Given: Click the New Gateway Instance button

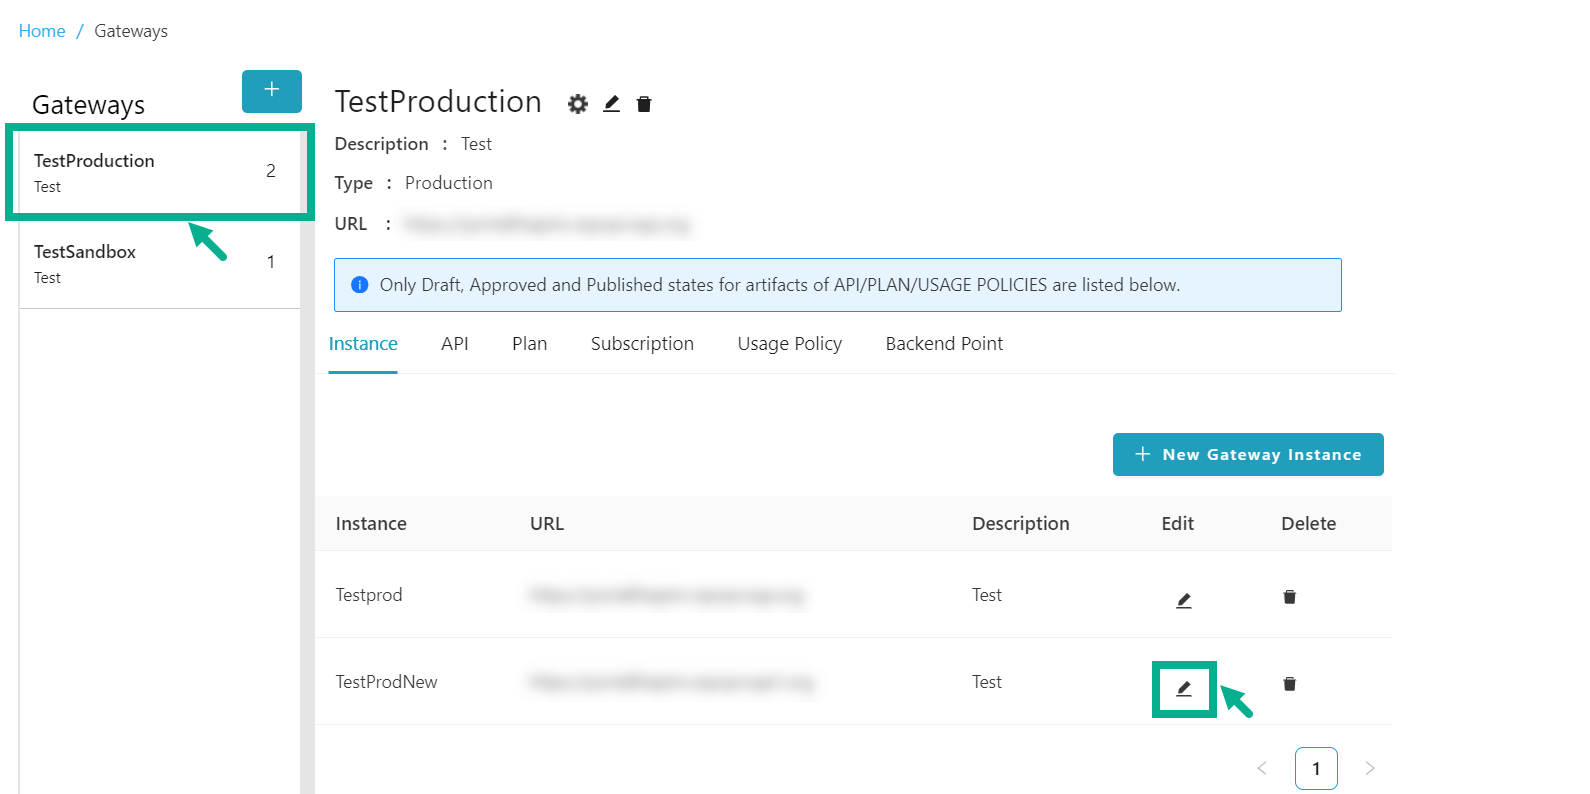Looking at the screenshot, I should [1247, 455].
